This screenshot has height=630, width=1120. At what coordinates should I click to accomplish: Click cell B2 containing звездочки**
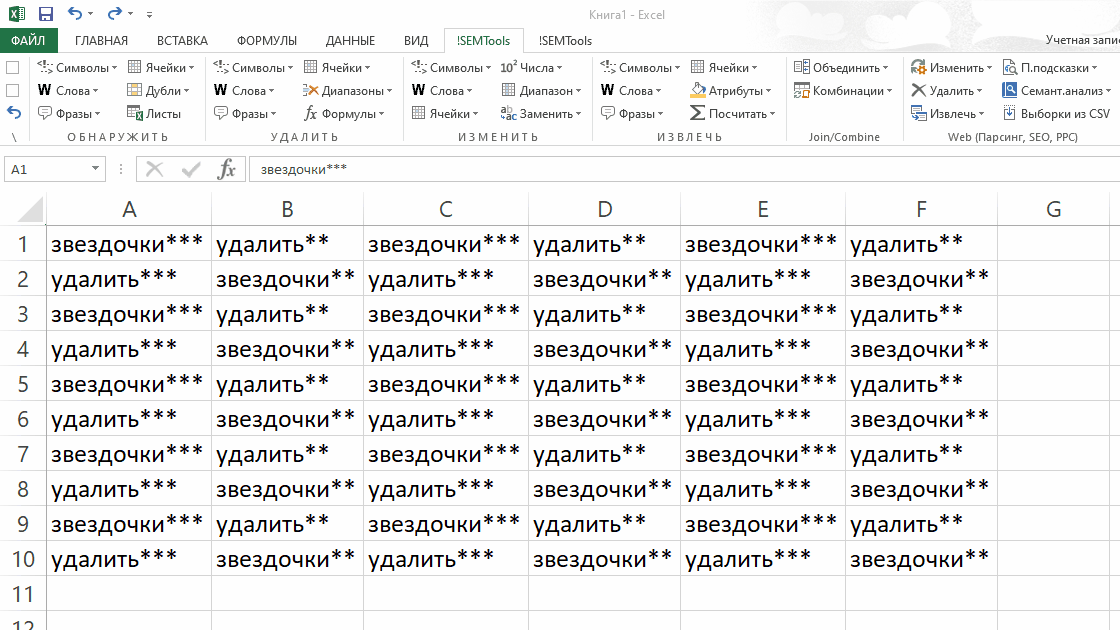(x=287, y=279)
